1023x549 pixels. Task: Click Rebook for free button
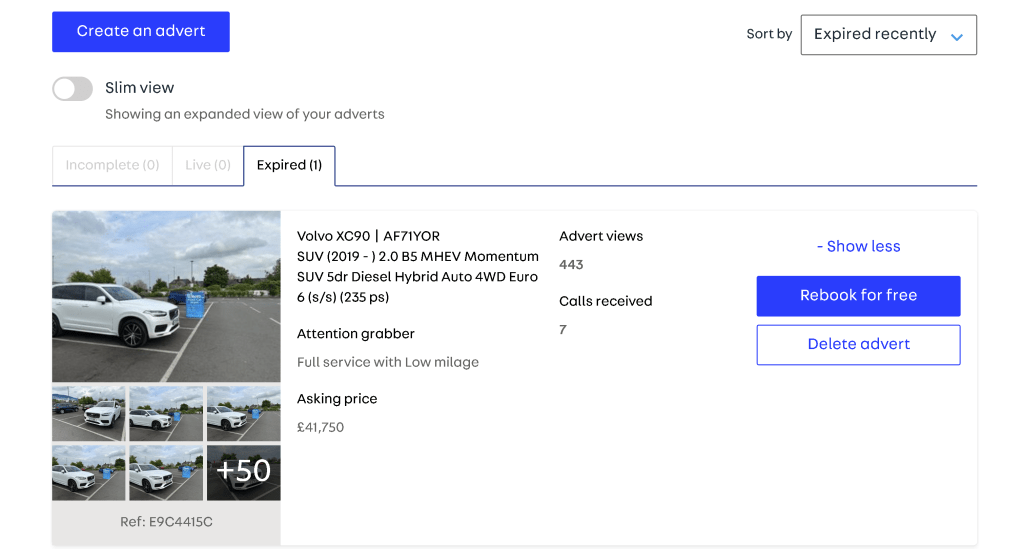858,296
